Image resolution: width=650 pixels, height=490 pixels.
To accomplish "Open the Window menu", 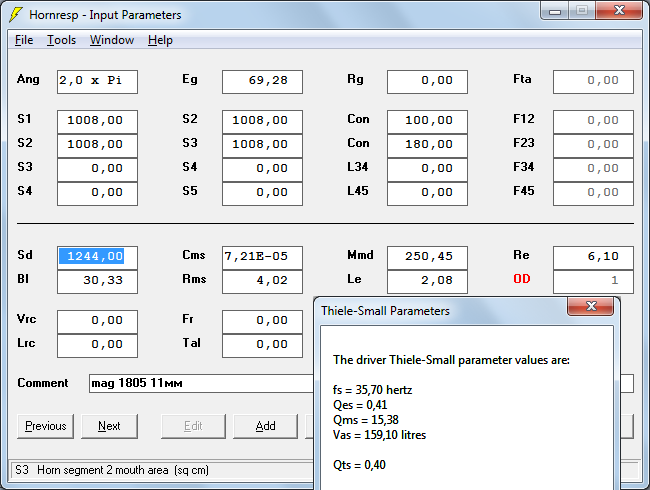I will click(x=111, y=40).
